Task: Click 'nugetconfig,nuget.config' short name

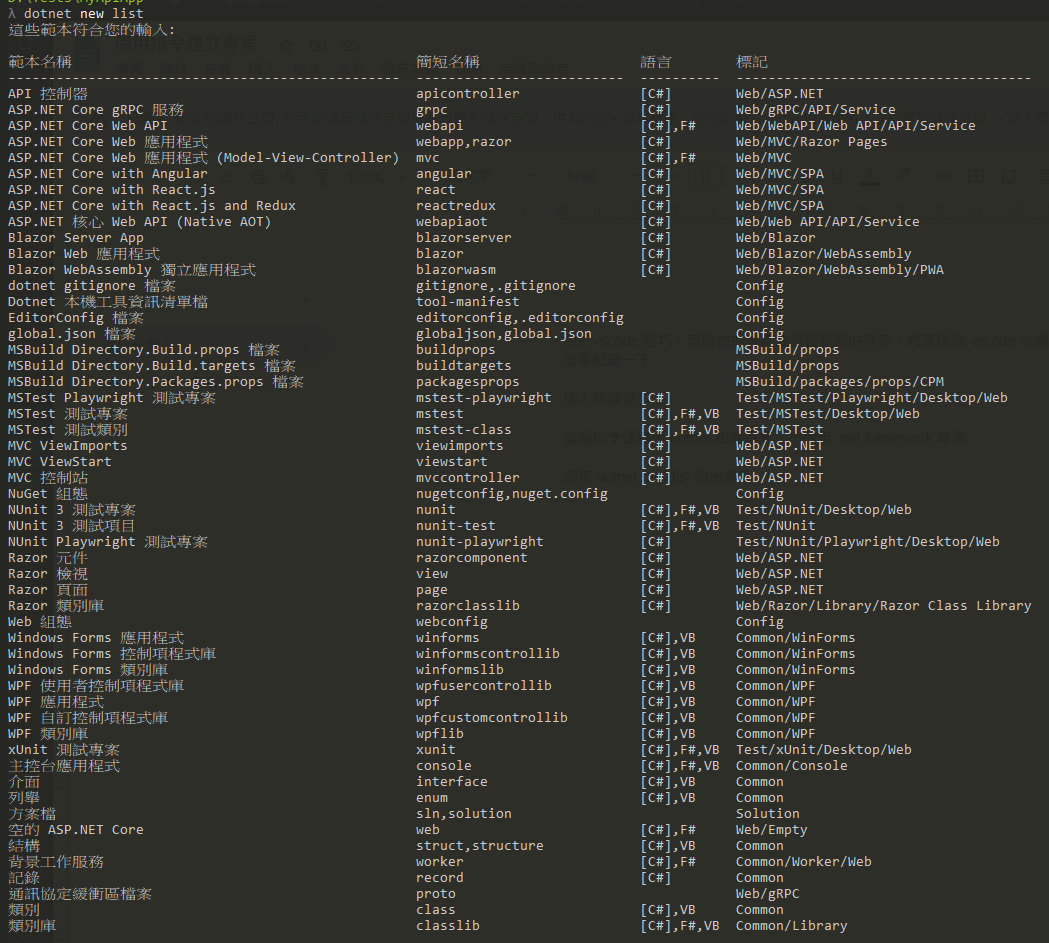Action: (x=512, y=494)
